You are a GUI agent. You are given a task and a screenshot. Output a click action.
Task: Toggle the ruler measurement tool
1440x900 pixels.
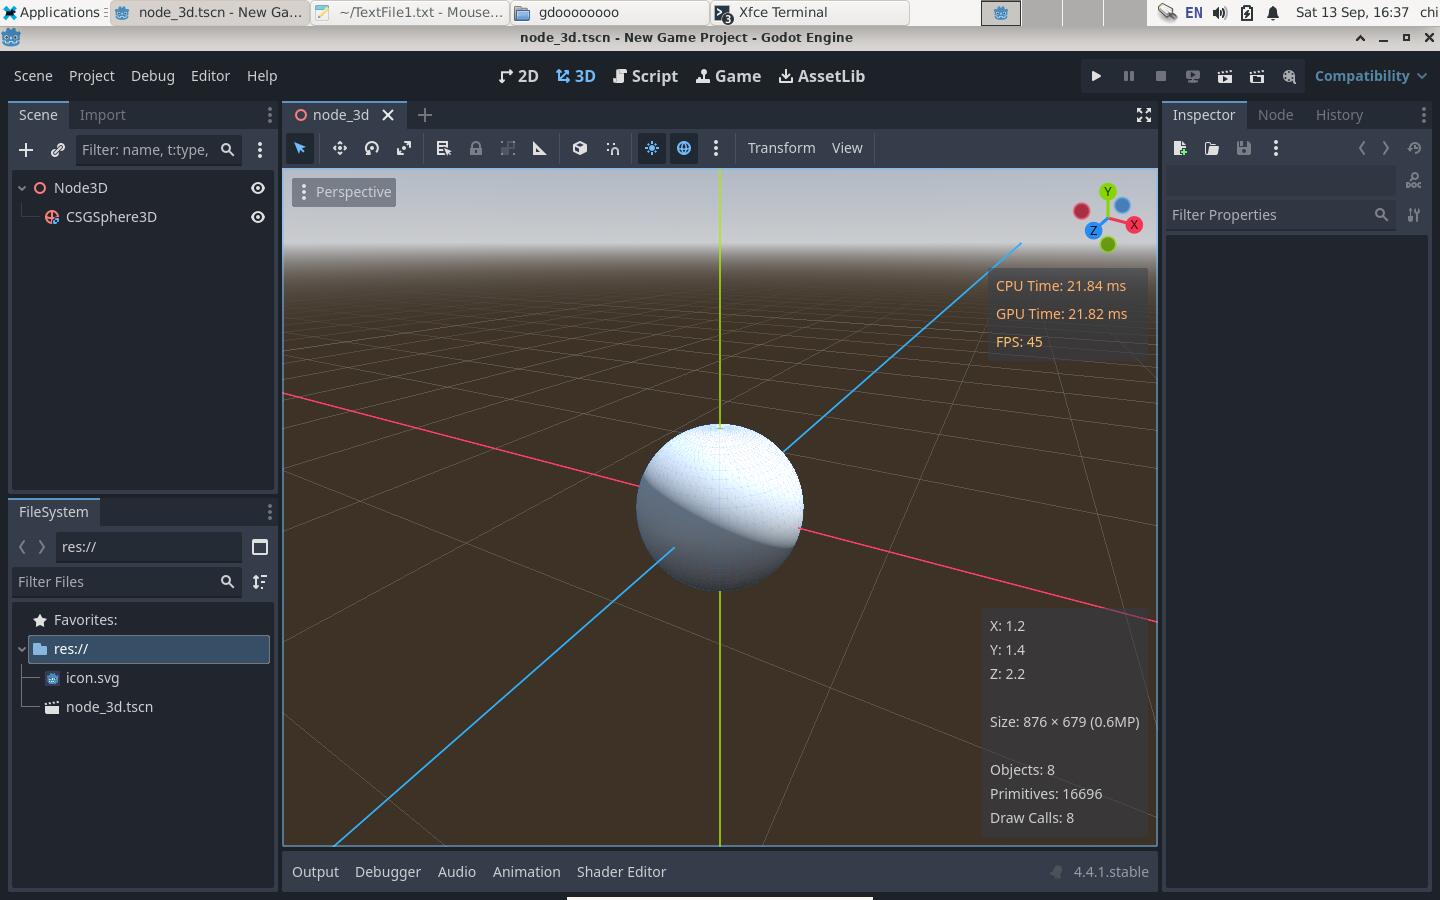pos(540,148)
